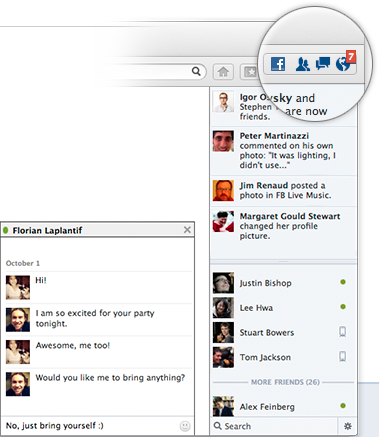Click the sidebar friend Search field
Viewport: 379px width, 437px height.
[274, 426]
